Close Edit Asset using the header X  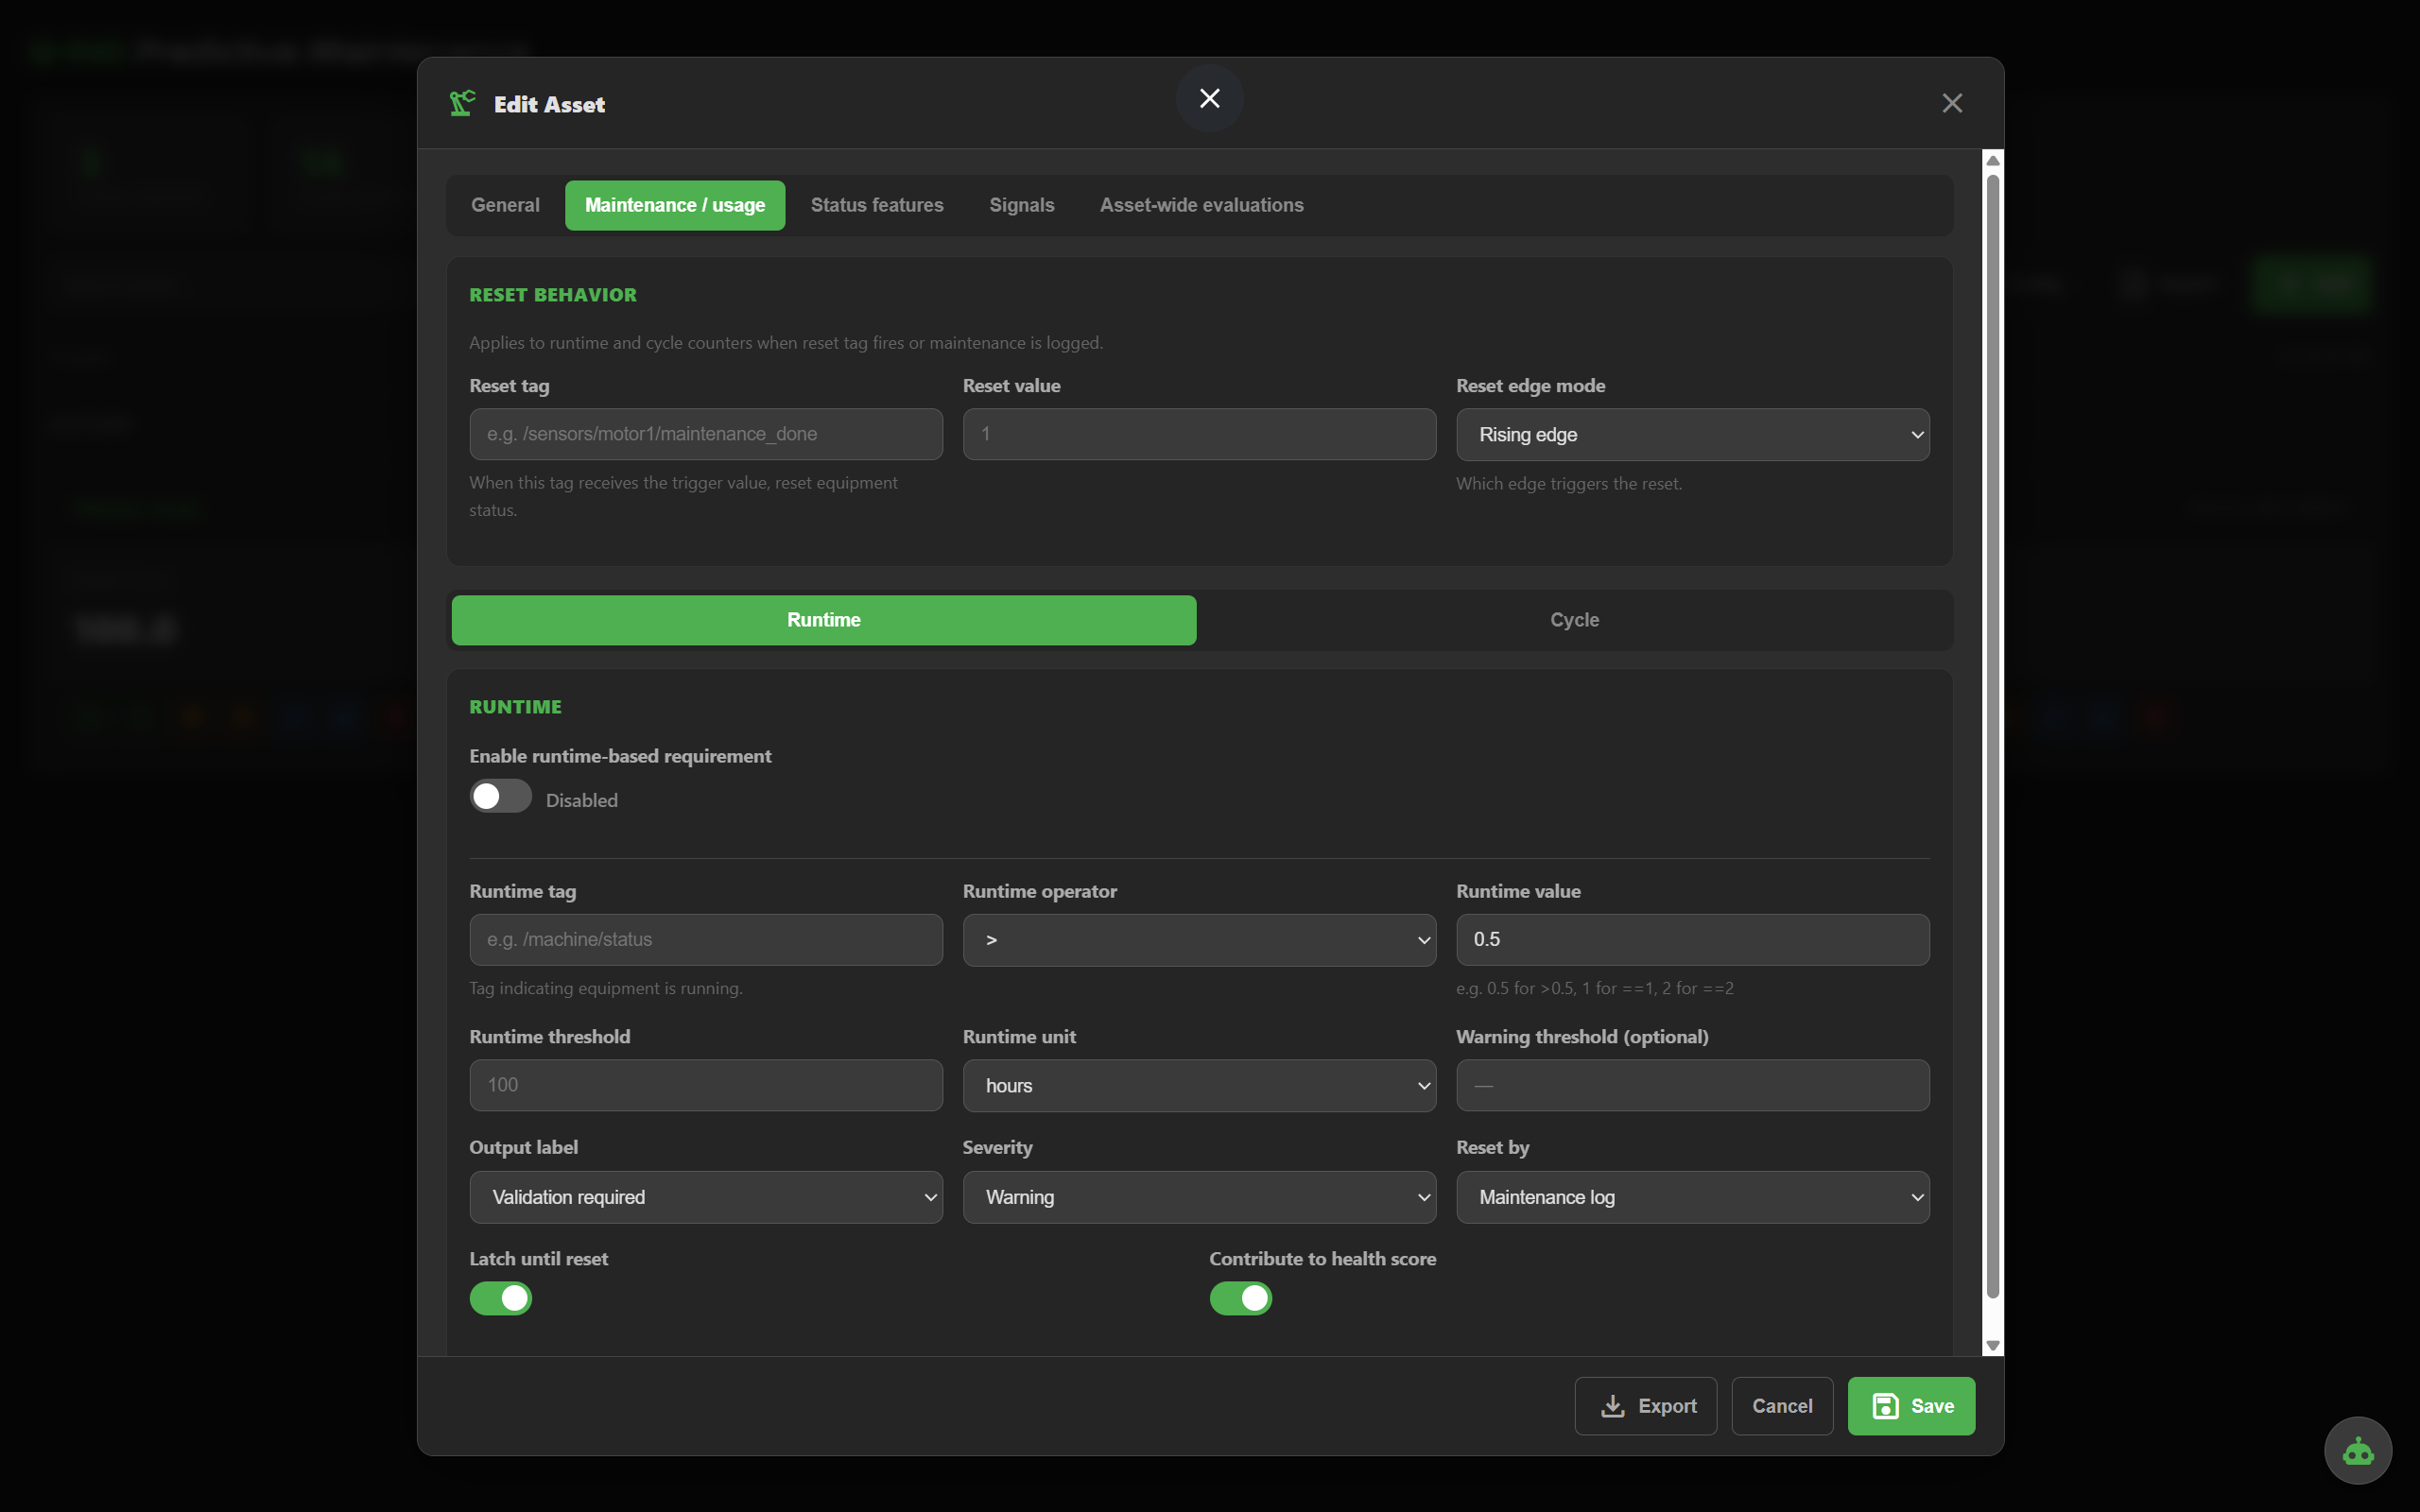(1951, 103)
